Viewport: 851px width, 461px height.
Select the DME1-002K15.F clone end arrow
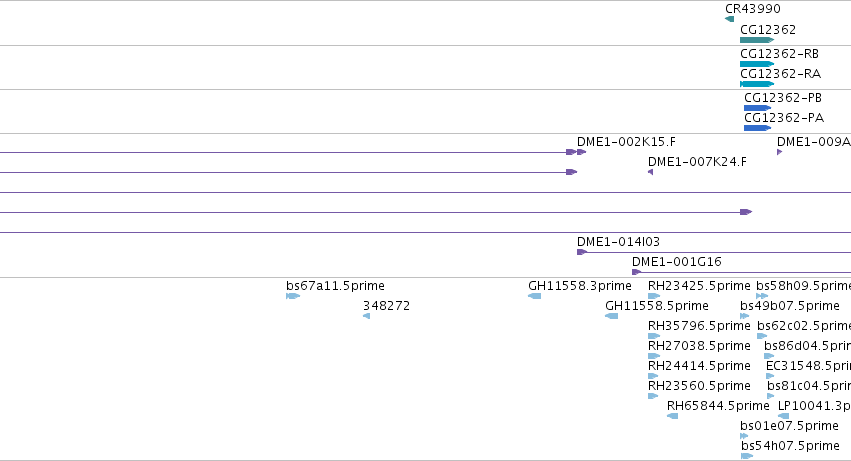tap(581, 152)
